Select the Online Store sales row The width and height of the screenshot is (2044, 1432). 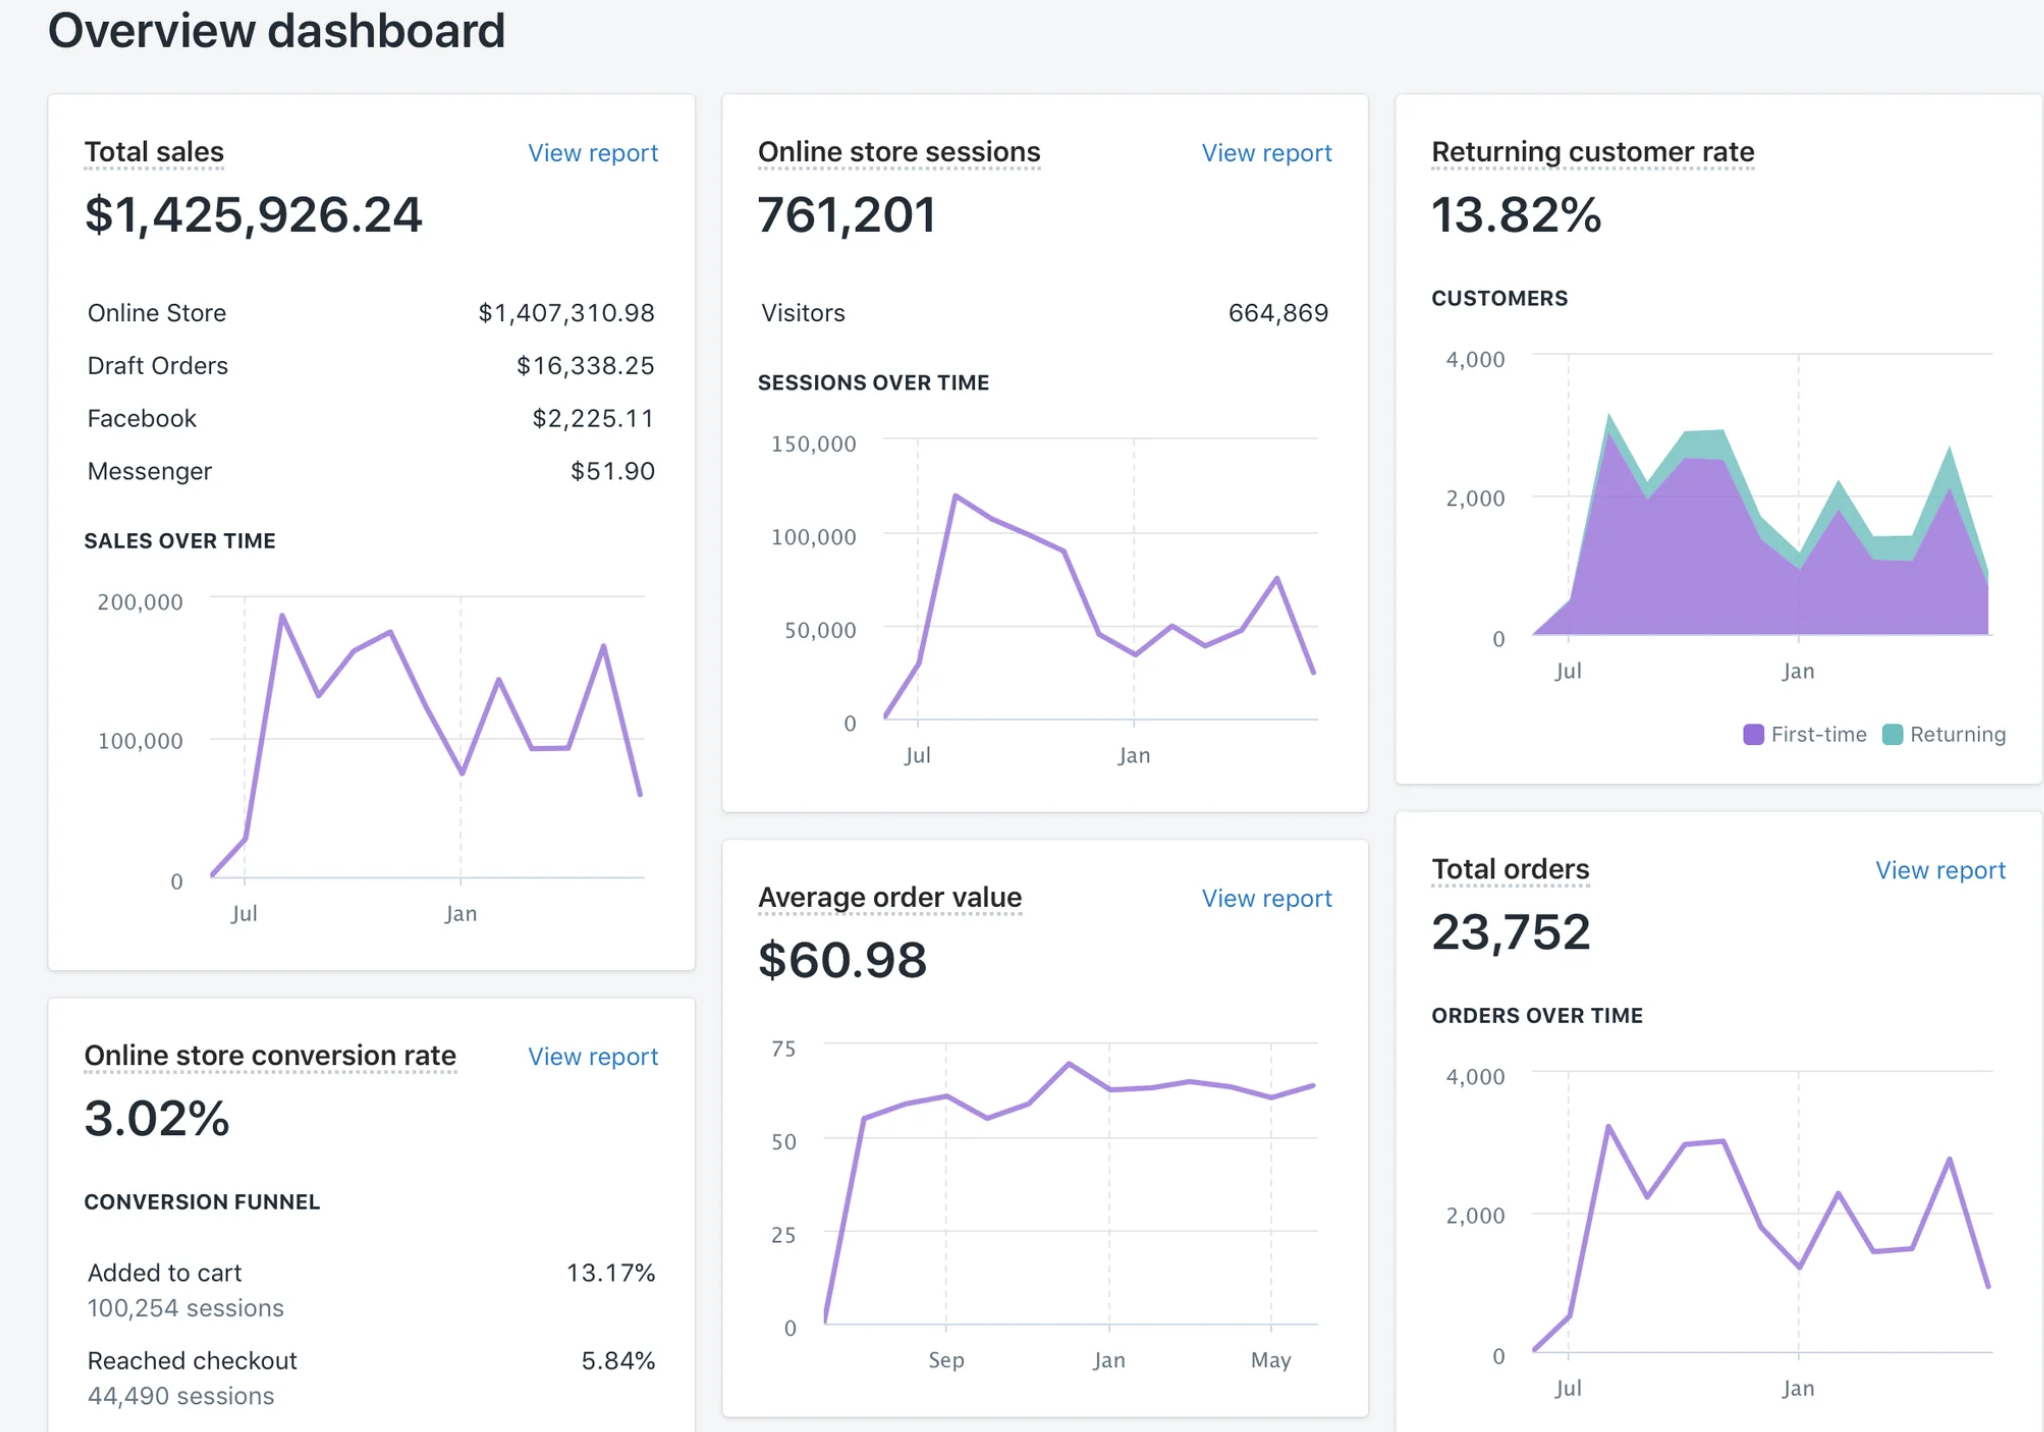[371, 313]
